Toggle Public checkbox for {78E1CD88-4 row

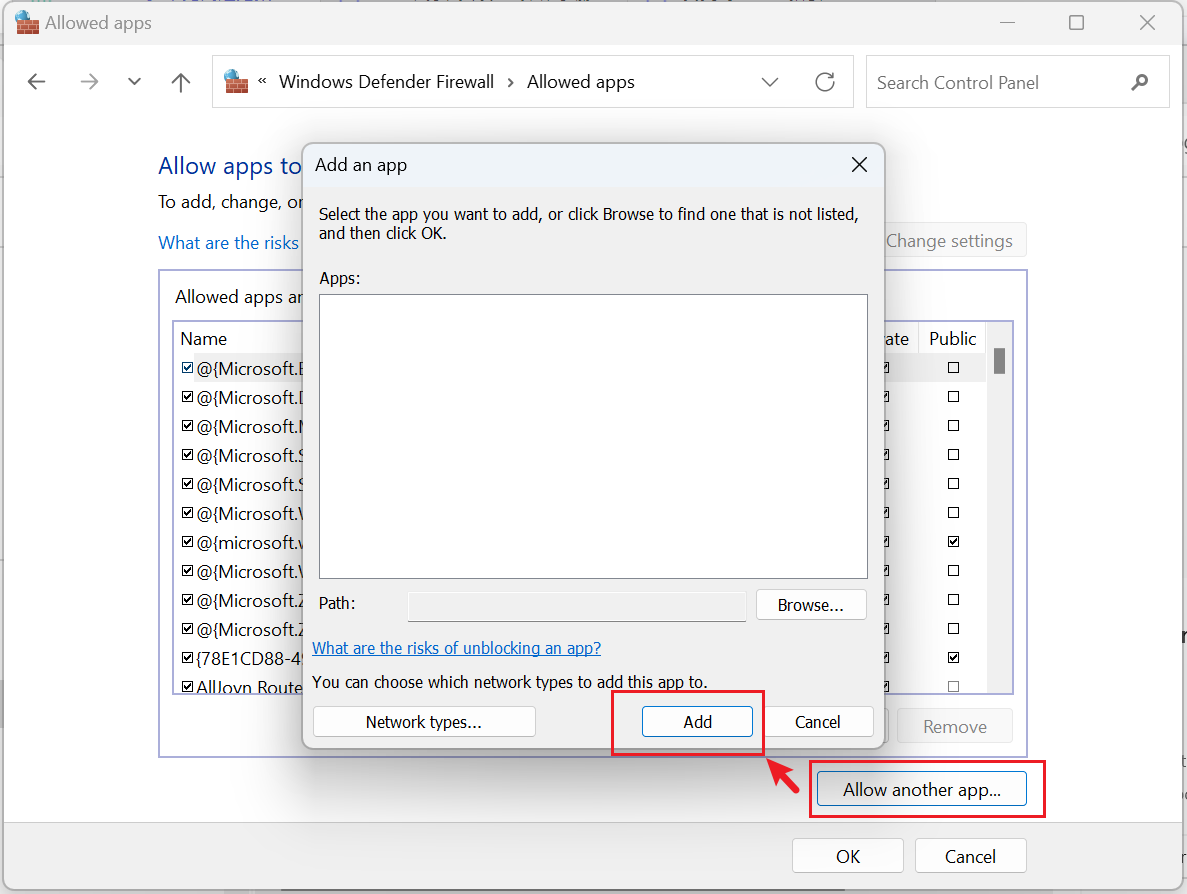click(x=953, y=658)
